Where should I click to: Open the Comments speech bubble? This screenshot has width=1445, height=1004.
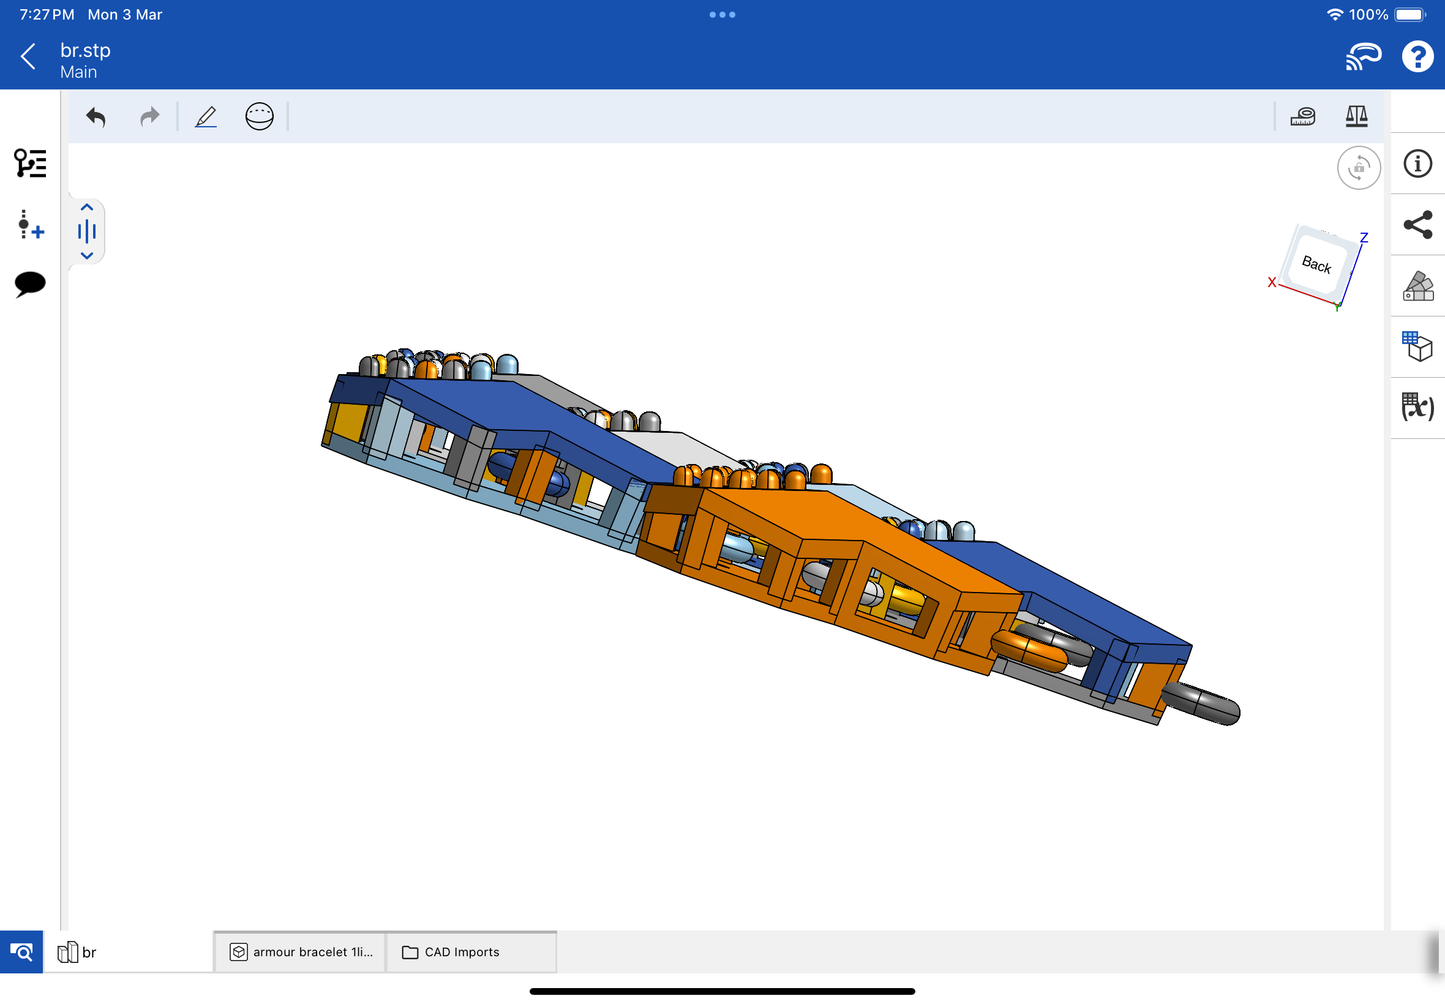30,284
